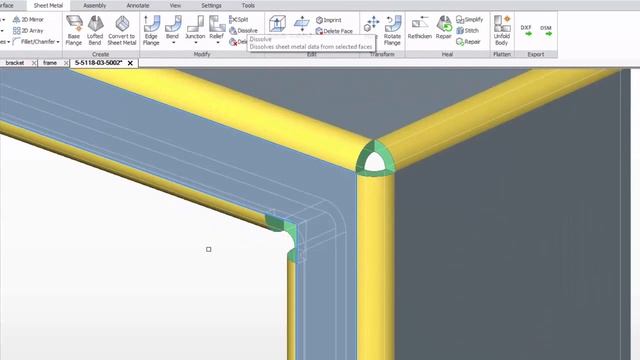
Task: Expand the Junction options arrow
Action: (x=196, y=42)
